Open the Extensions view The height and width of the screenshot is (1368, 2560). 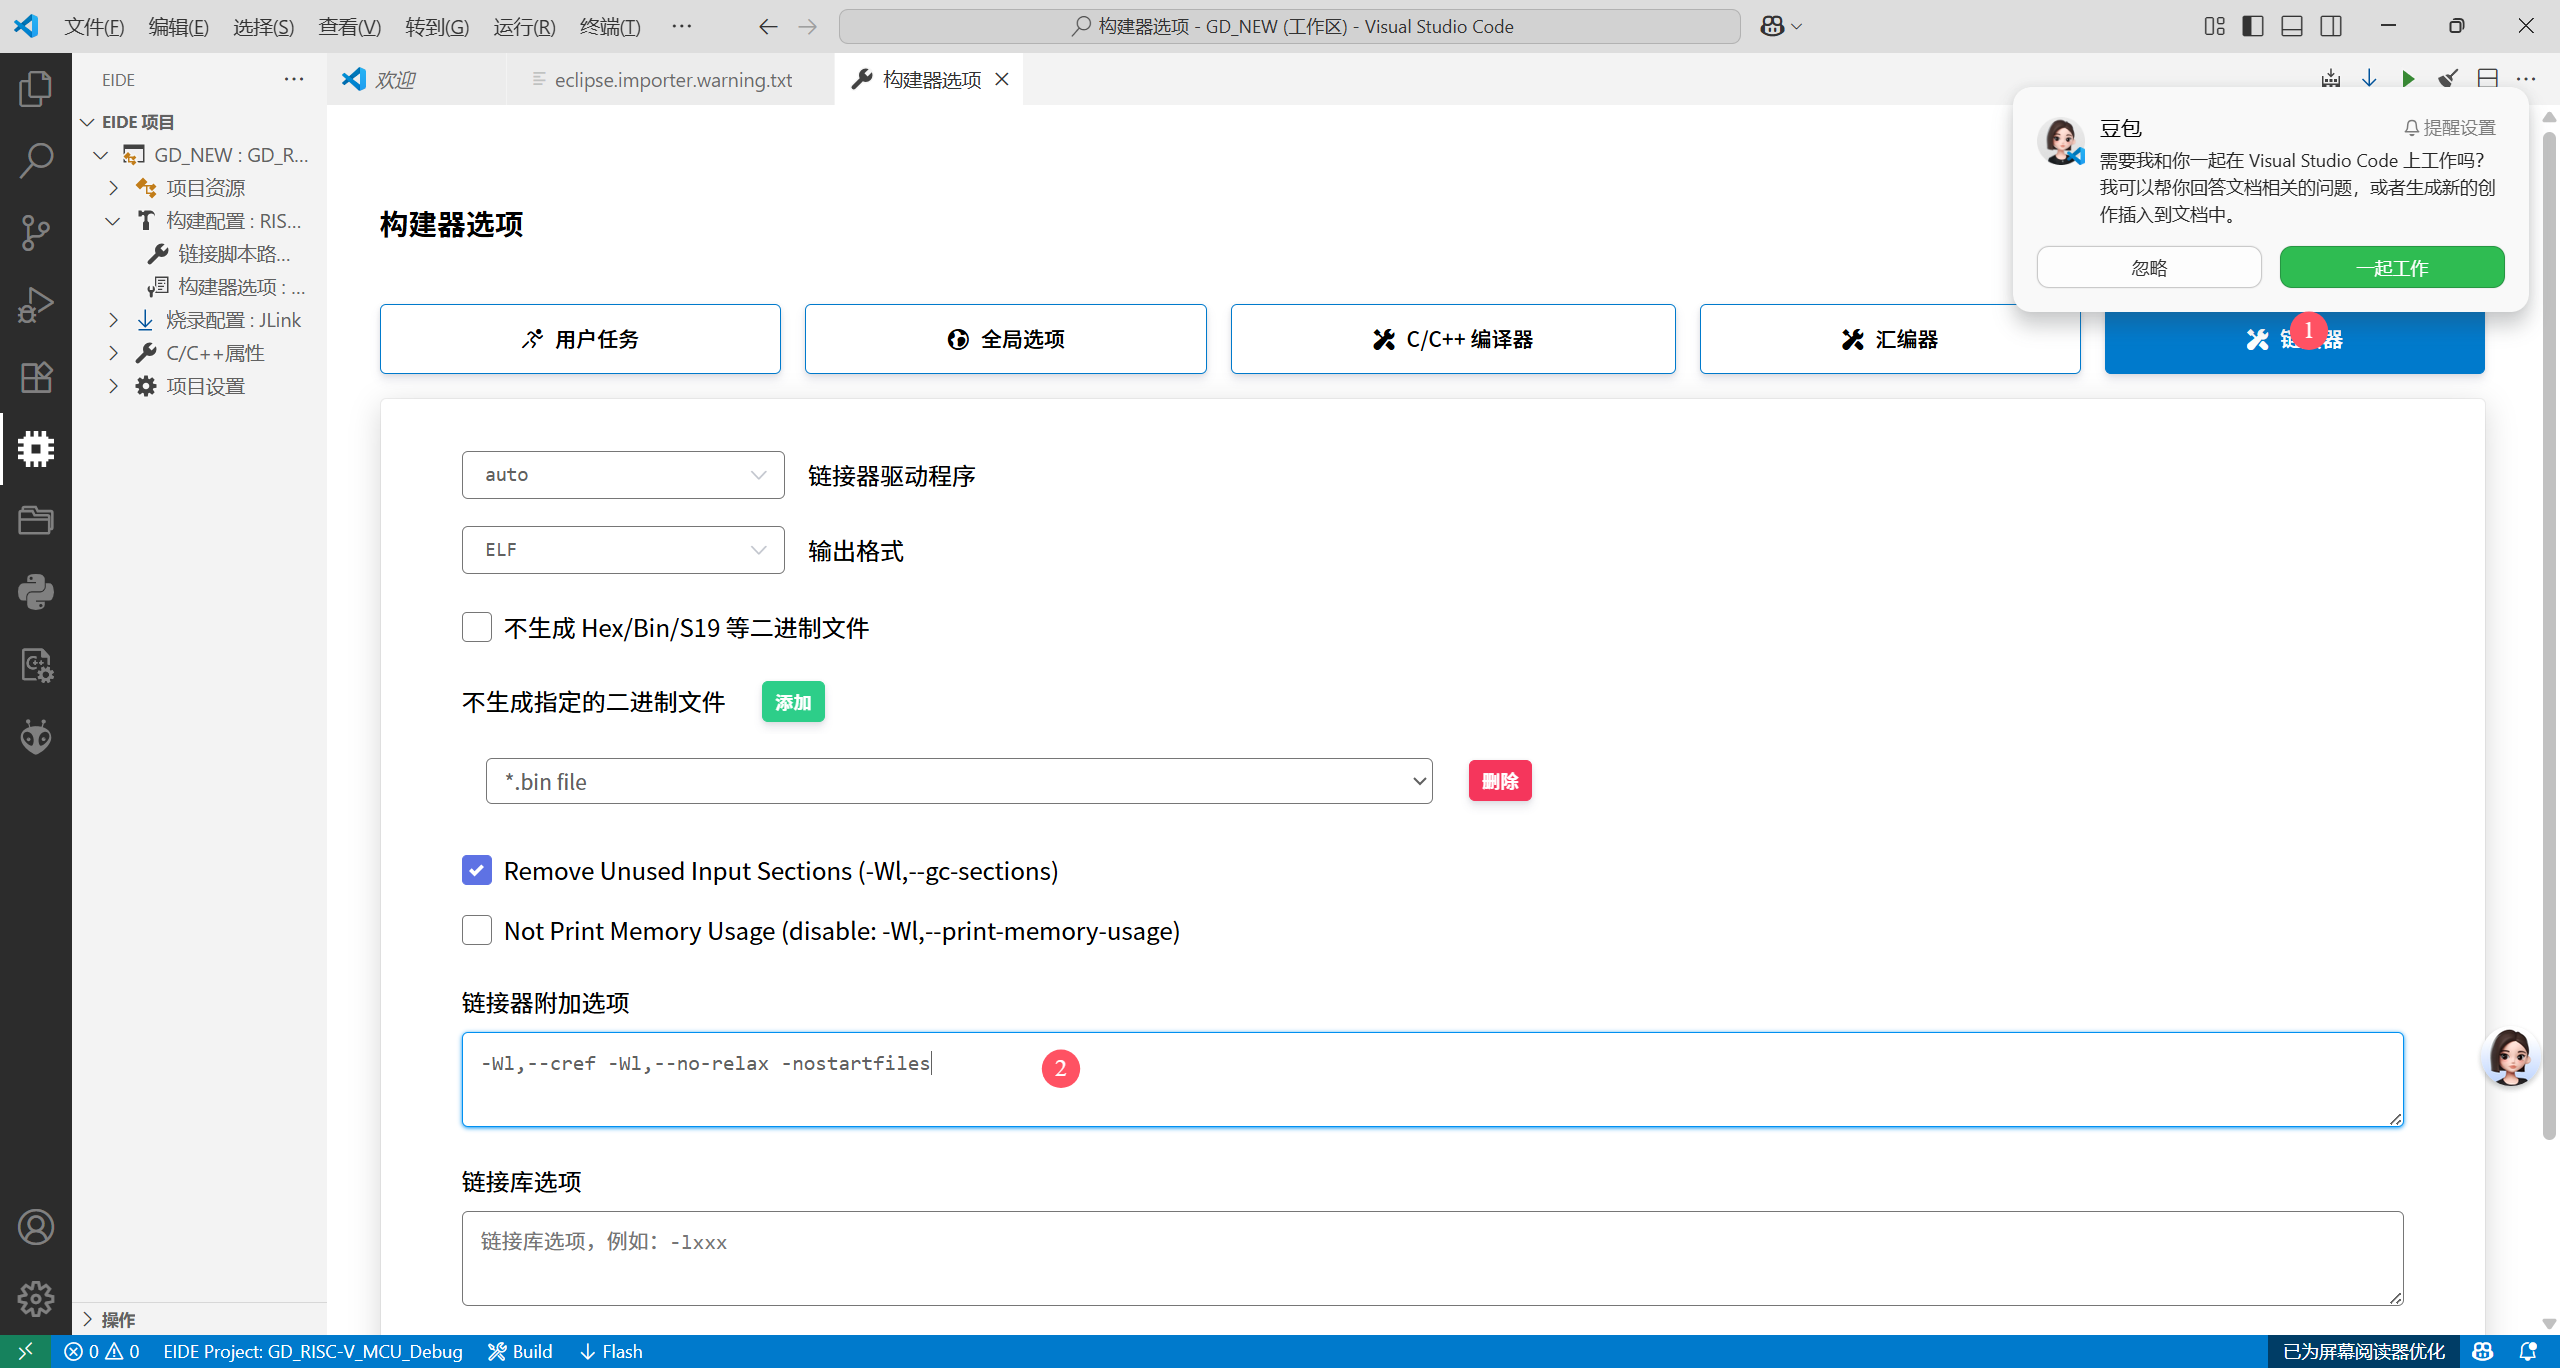coord(35,377)
